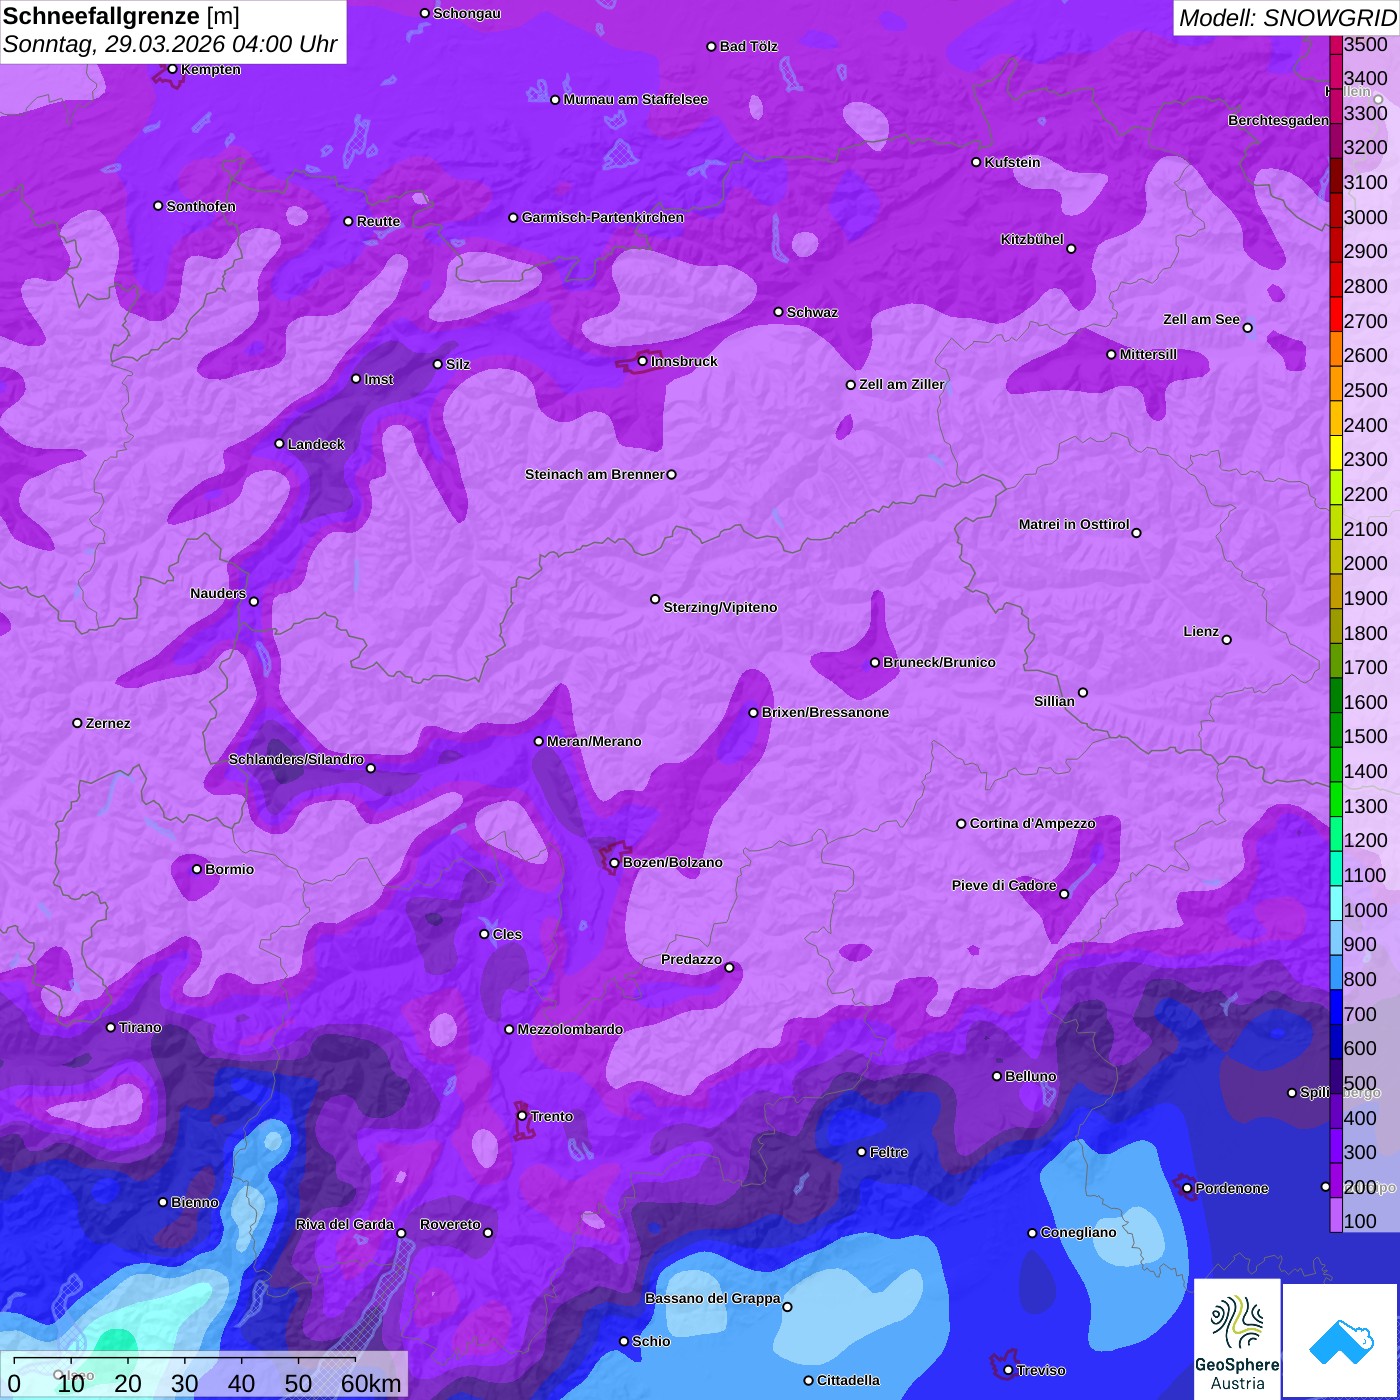Select the Bormio marker dot
1400x1400 pixels.
(x=197, y=869)
